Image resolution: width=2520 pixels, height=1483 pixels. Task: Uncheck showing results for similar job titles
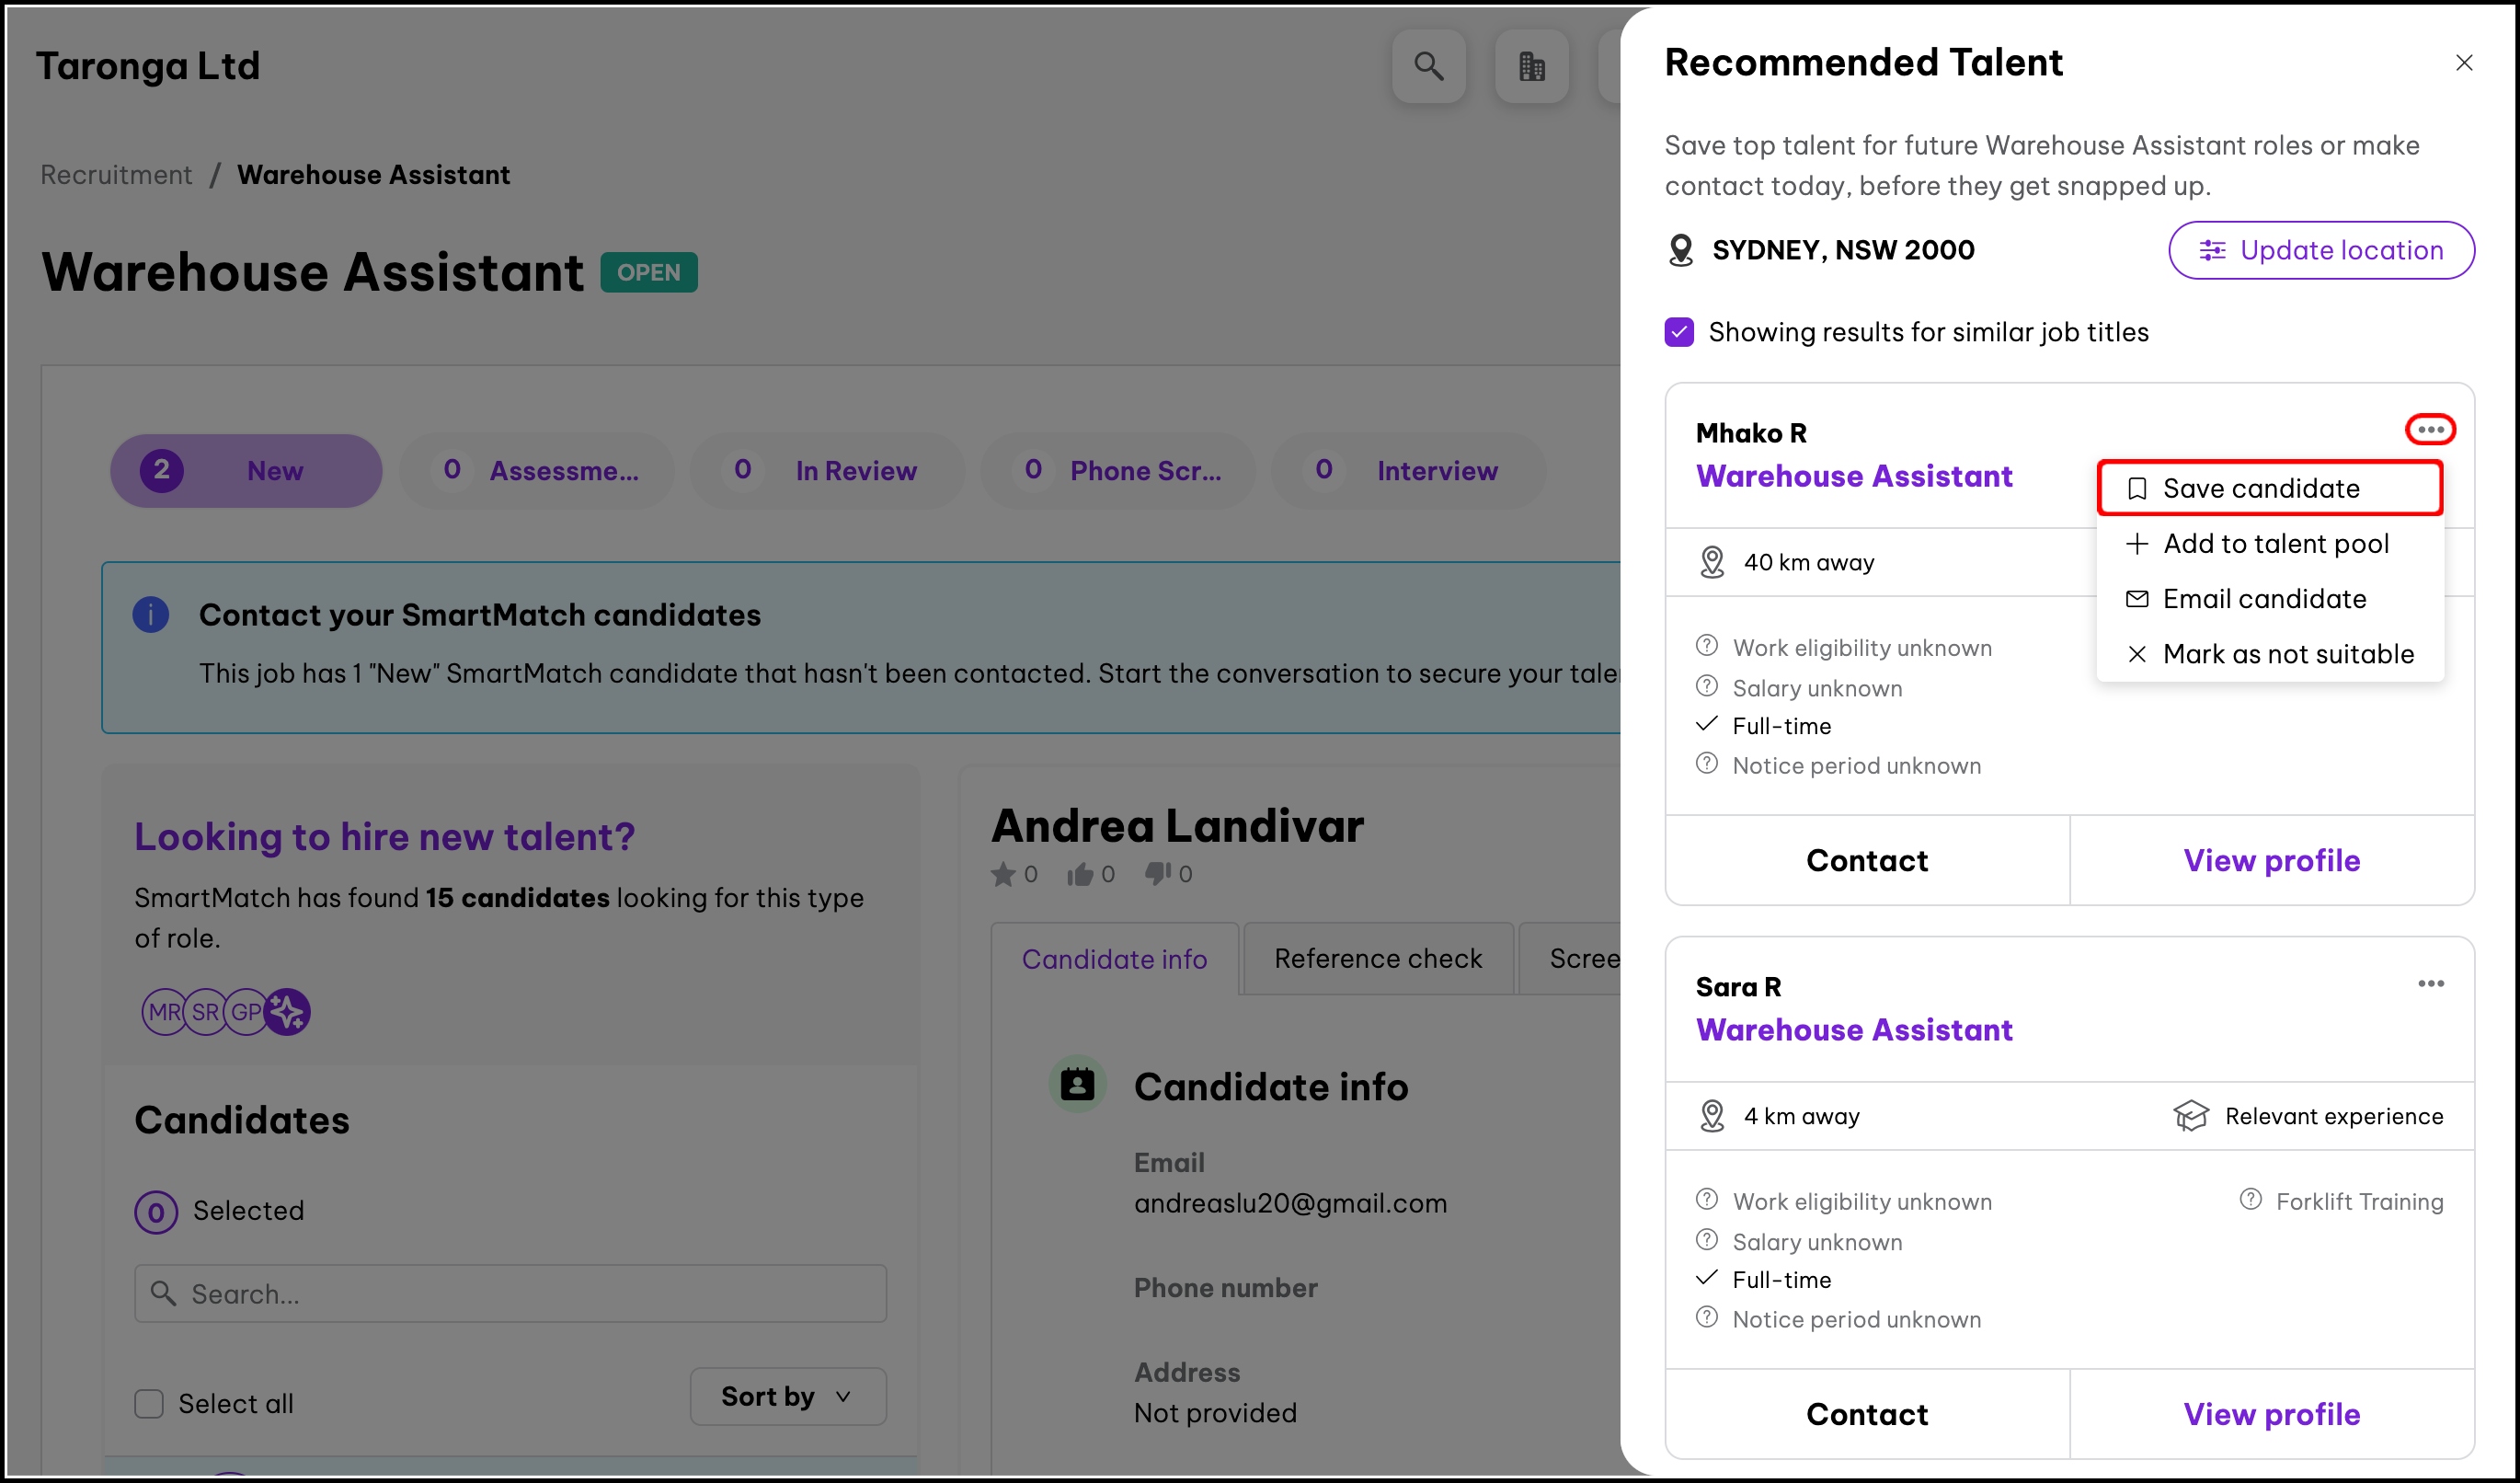pyautogui.click(x=1679, y=332)
